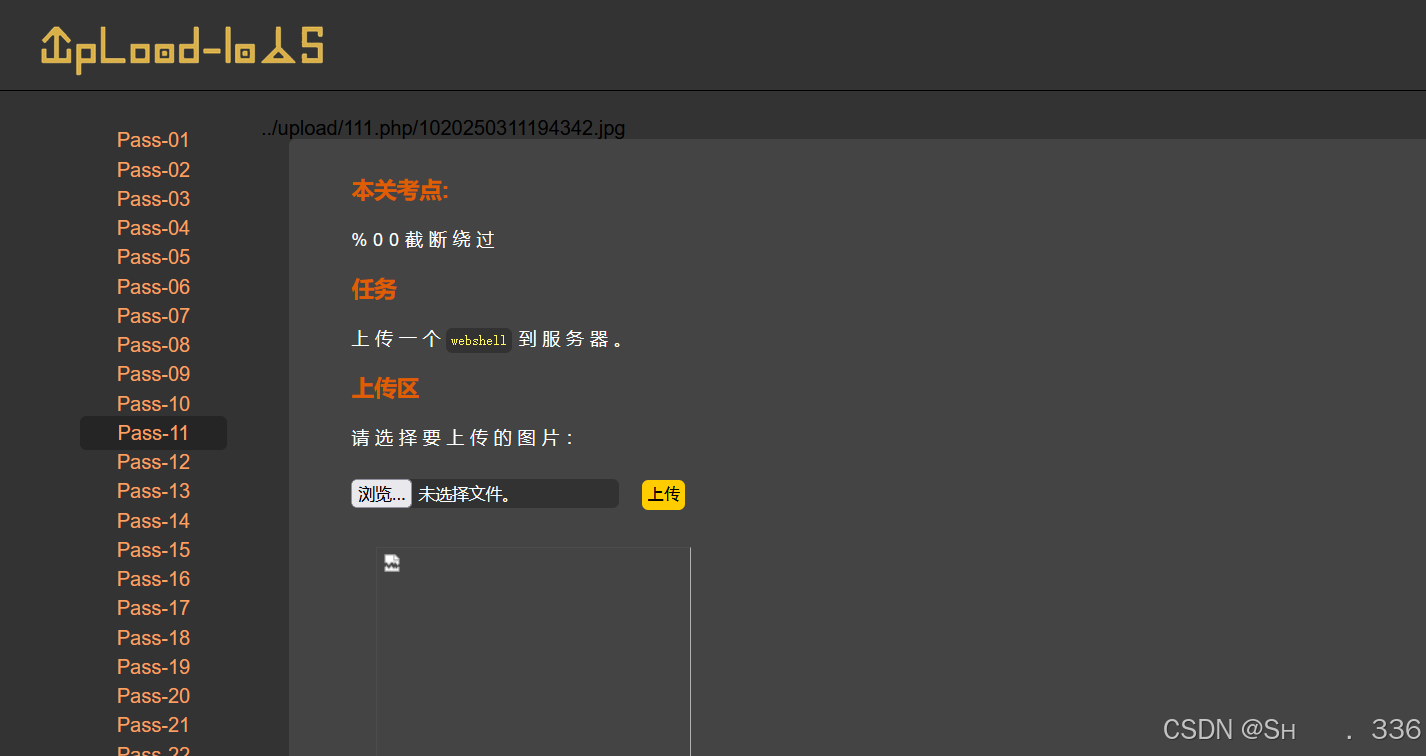Navigate to Pass-13

(153, 491)
